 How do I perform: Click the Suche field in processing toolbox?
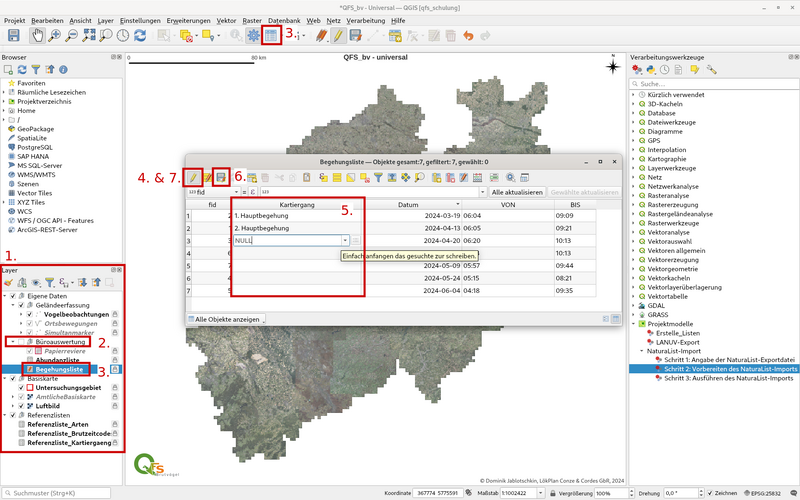(x=714, y=84)
